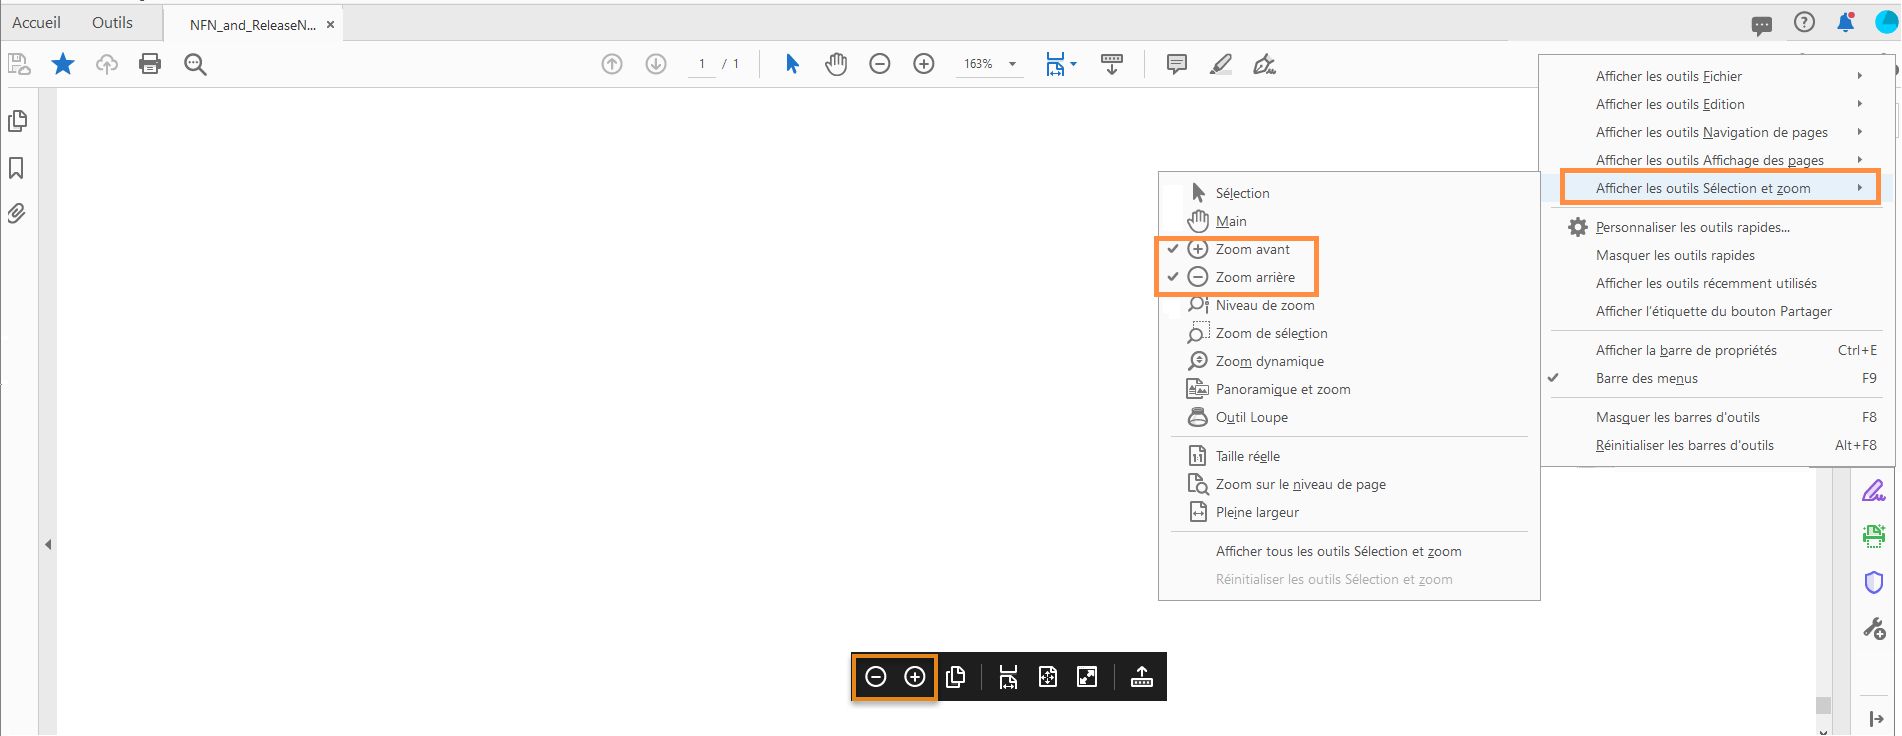Click the blue star bookmark icon
Image resolution: width=1902 pixels, height=736 pixels.
[63, 64]
